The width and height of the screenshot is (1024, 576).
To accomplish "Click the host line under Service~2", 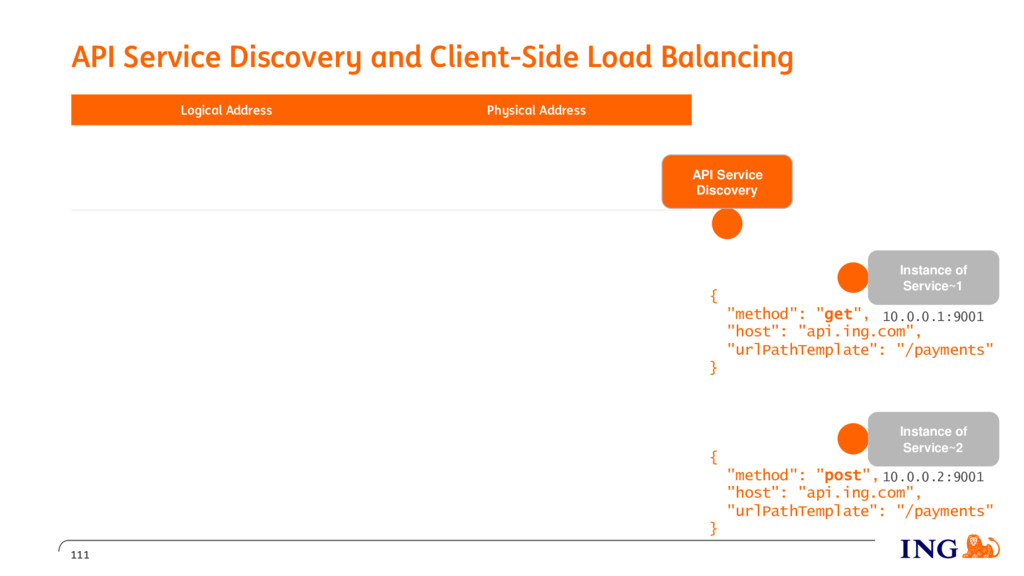I will click(x=824, y=493).
